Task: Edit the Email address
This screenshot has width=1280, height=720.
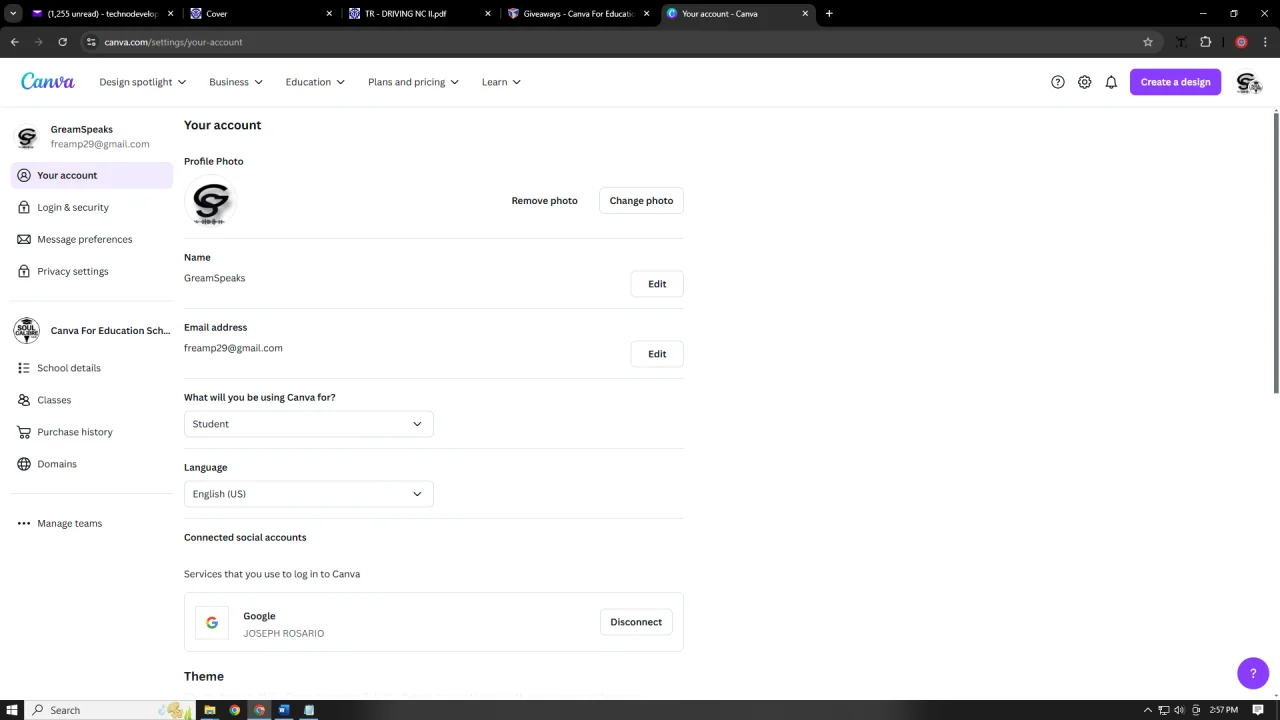Action: (x=657, y=354)
